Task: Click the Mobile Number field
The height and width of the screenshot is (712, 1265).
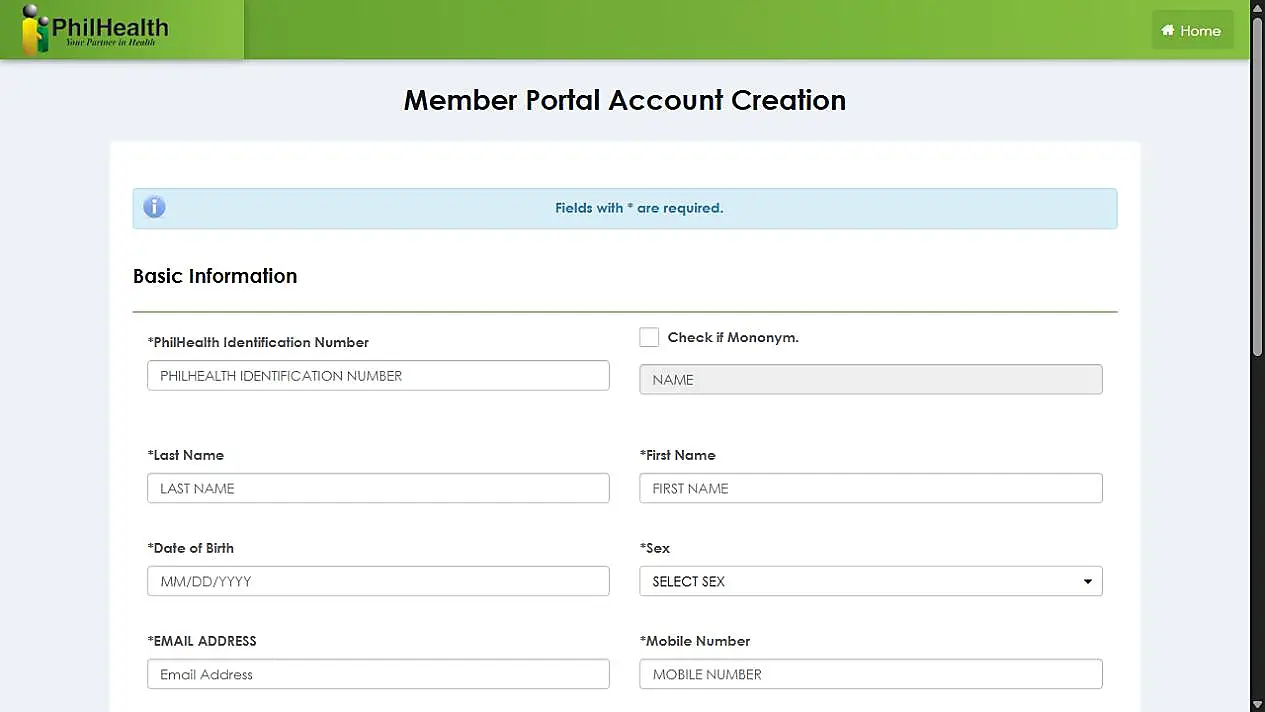Action: pyautogui.click(x=871, y=674)
